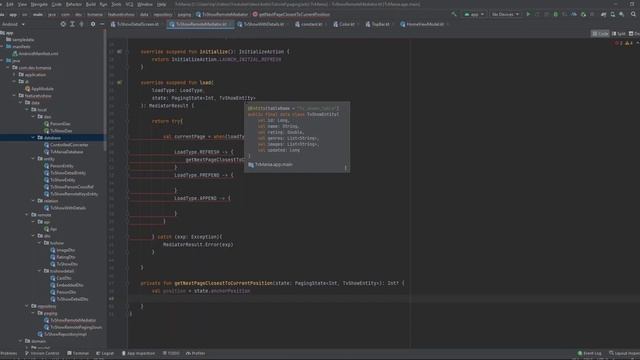Collapse the repository folder
This screenshot has width=640, height=360.
(x=27, y=306)
